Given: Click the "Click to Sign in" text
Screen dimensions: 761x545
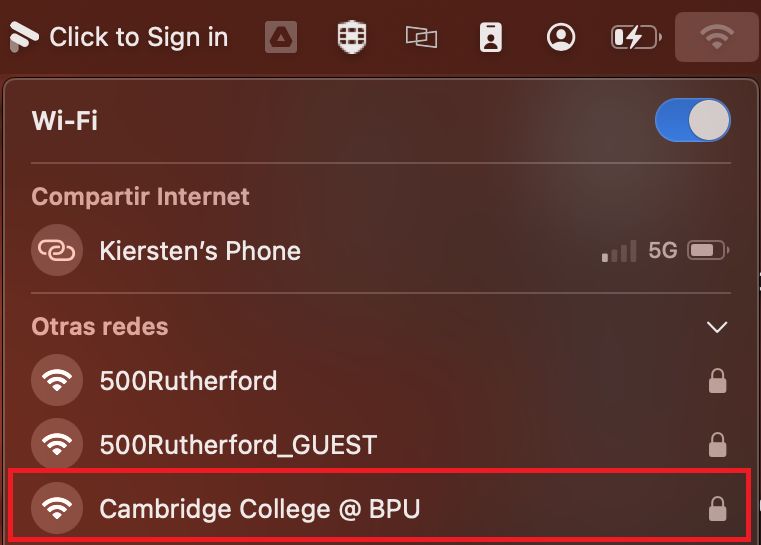Looking at the screenshot, I should point(138,38).
